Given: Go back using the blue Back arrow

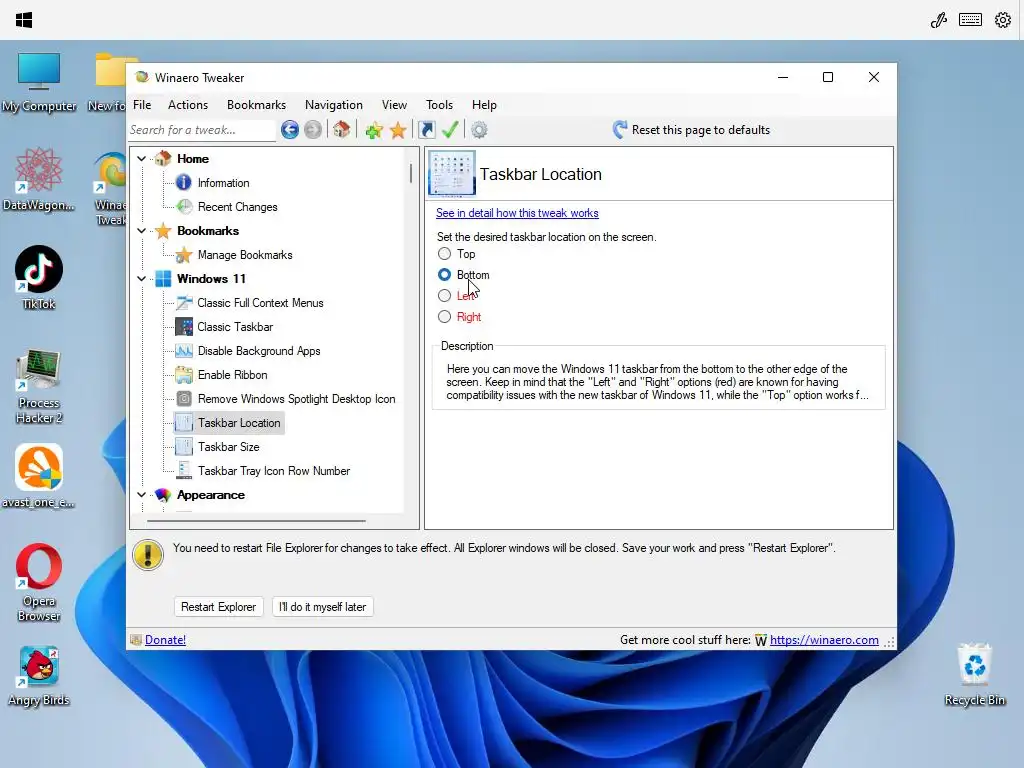Looking at the screenshot, I should point(289,130).
